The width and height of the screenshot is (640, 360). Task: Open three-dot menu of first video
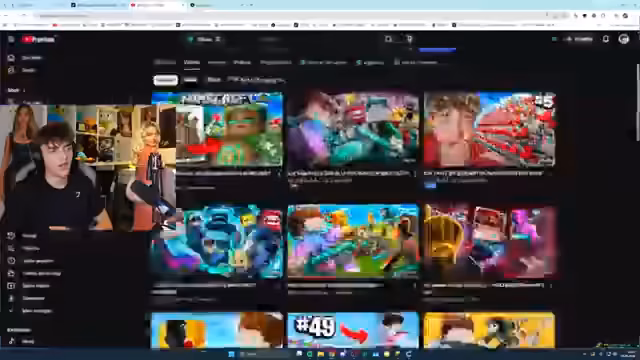[x=279, y=174]
